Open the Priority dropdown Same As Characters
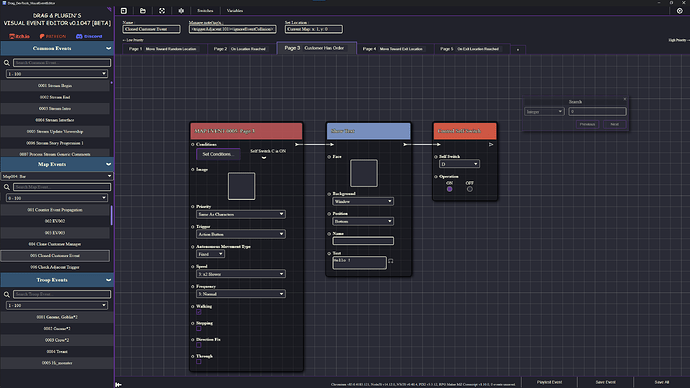Viewport: 690px width, 388px height. pyautogui.click(x=241, y=214)
